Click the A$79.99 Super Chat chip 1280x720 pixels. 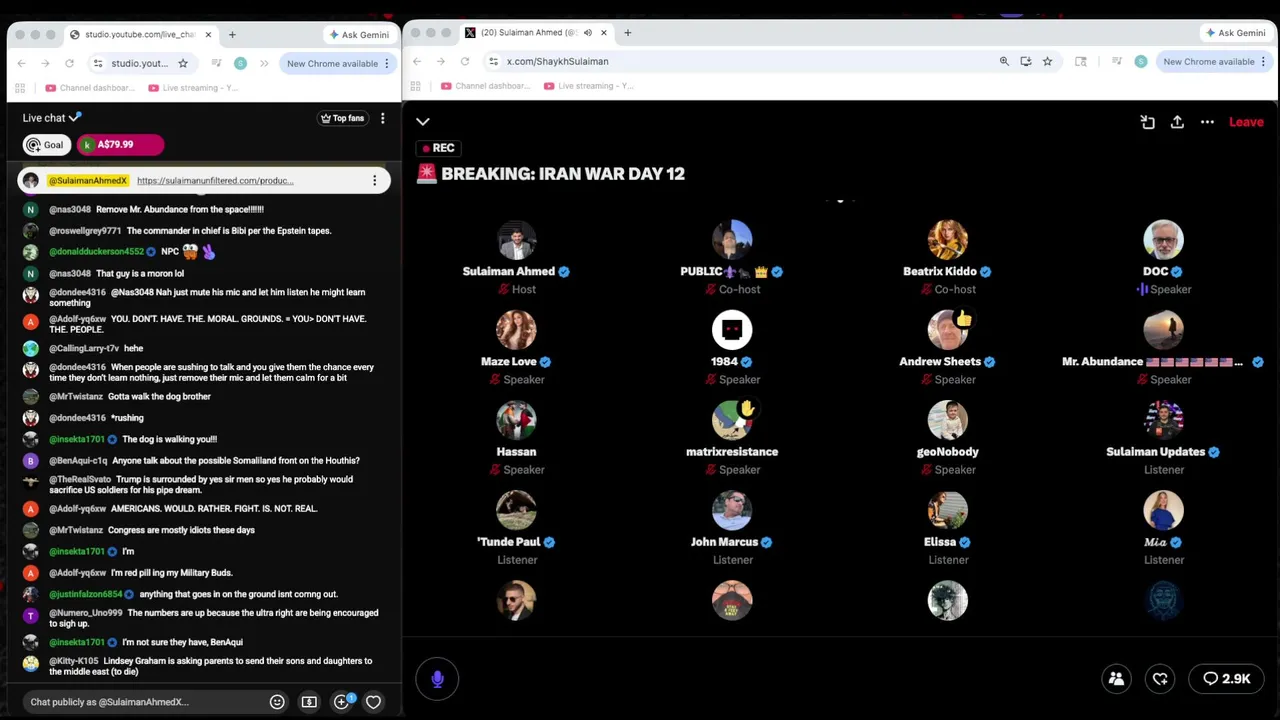120,145
